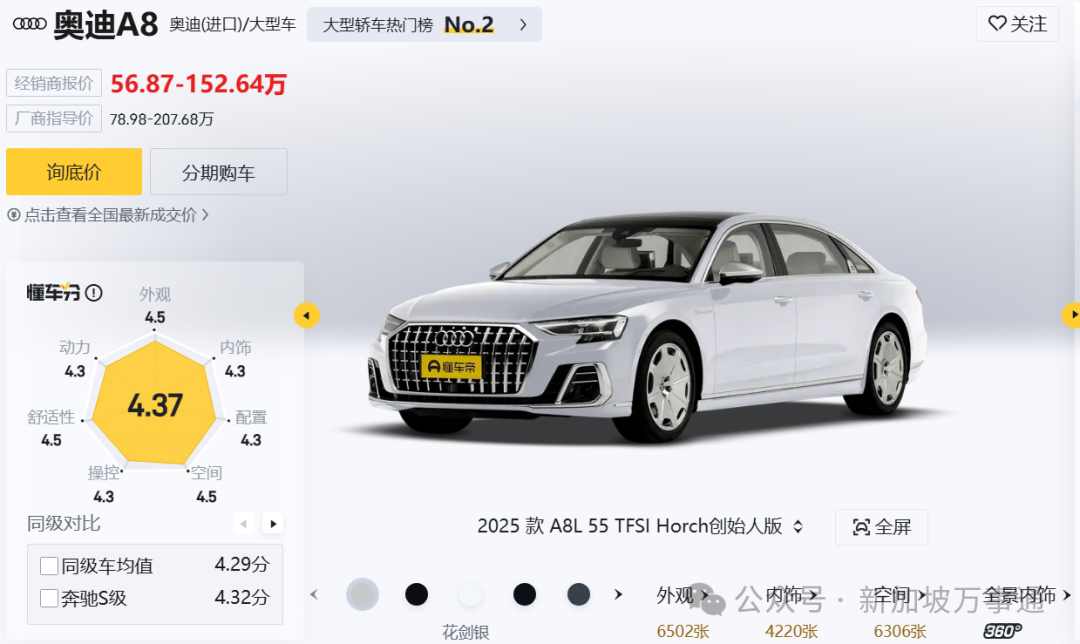Expand the 2025款 A8L 55 TFSI model selector

click(640, 526)
